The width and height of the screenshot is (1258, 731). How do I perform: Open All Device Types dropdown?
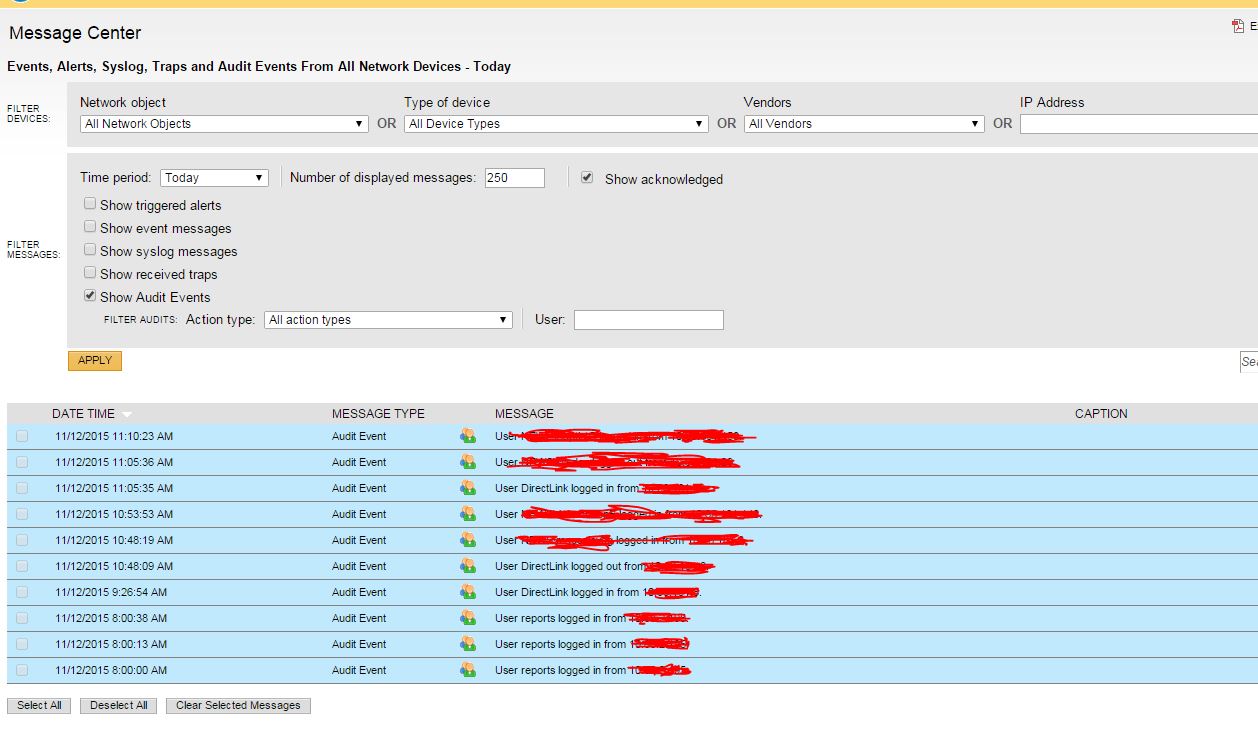click(556, 124)
